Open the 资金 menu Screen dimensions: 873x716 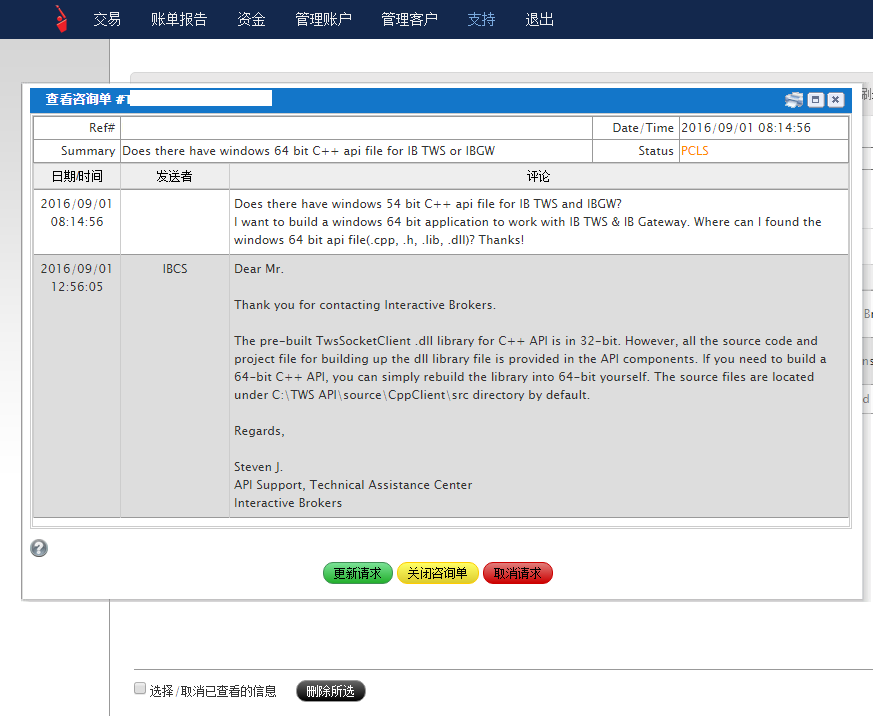tap(251, 19)
